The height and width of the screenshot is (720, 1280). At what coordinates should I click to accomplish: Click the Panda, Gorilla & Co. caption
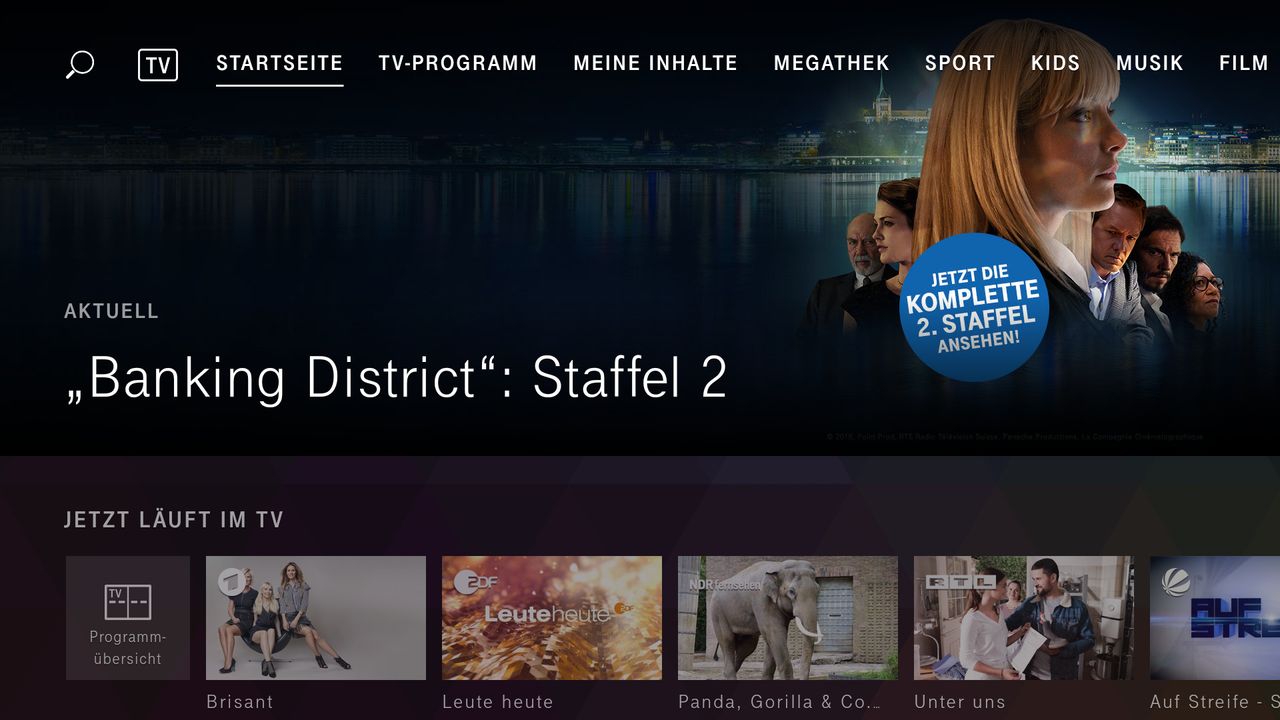[x=780, y=702]
